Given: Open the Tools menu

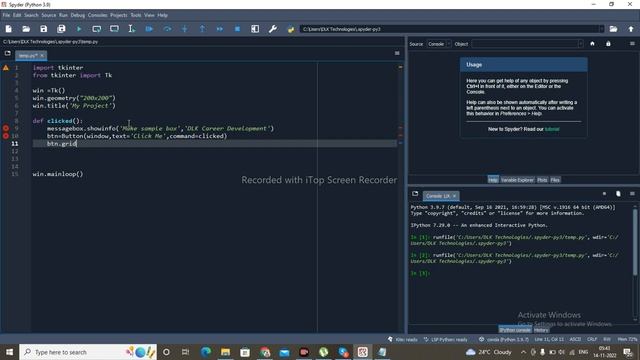Looking at the screenshot, I should (136, 15).
